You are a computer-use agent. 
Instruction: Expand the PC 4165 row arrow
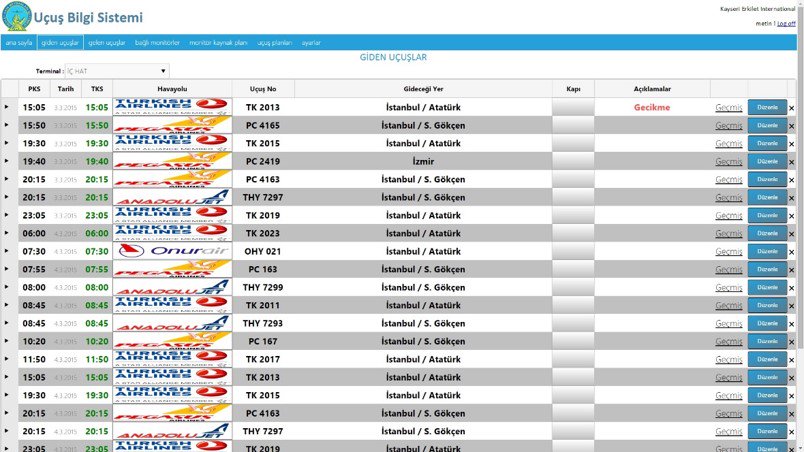point(7,125)
